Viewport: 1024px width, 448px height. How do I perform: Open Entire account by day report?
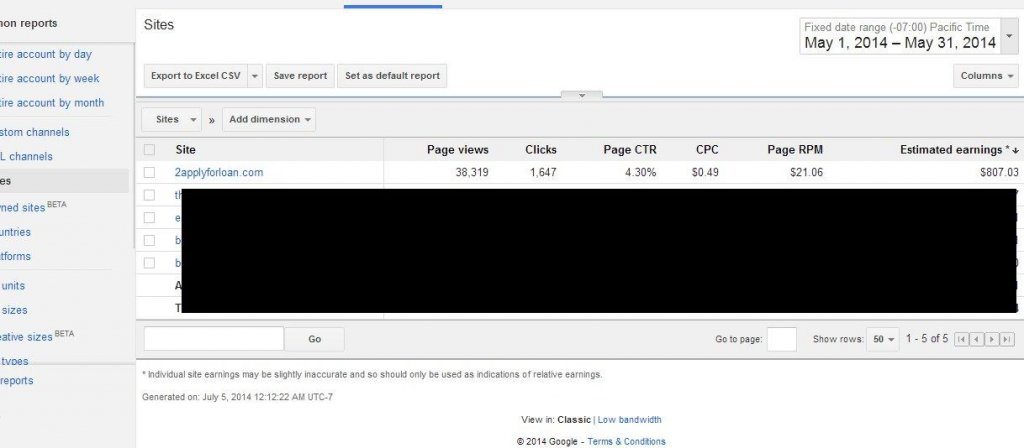click(46, 54)
